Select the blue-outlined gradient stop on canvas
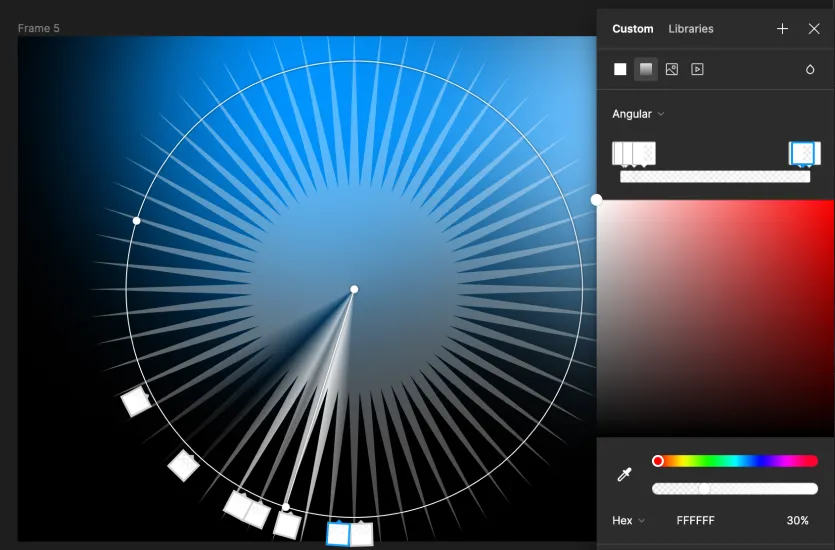 (x=337, y=534)
